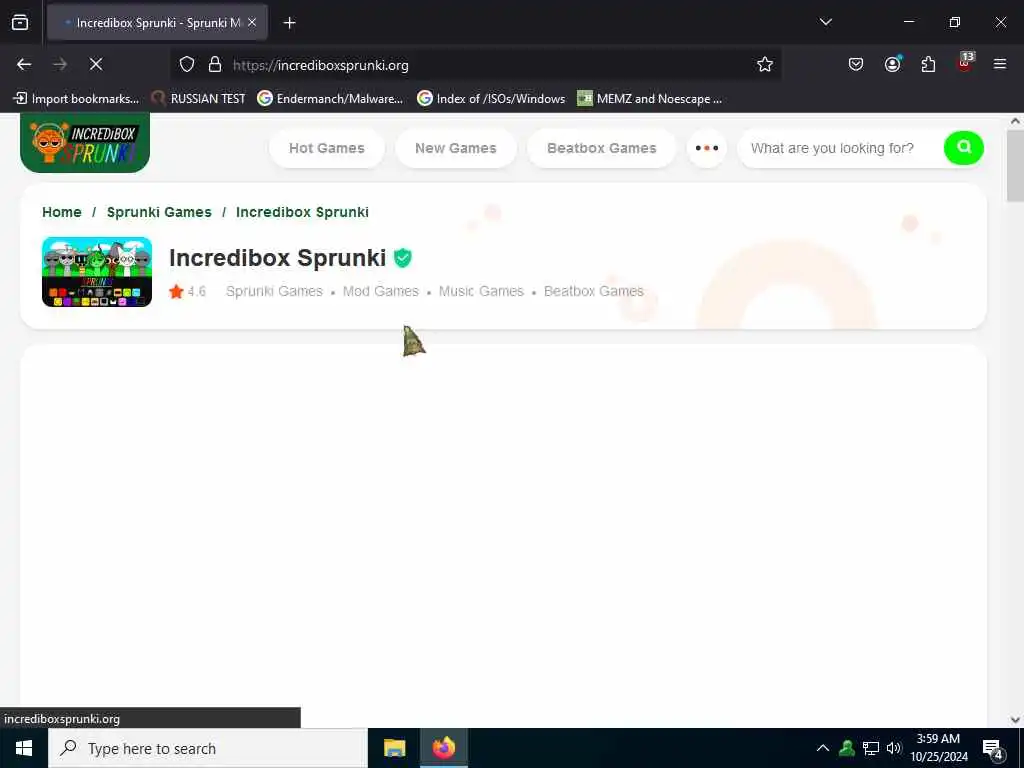Open Index of /ISOs/Windows bookmark
1024x768 pixels.
491,99
